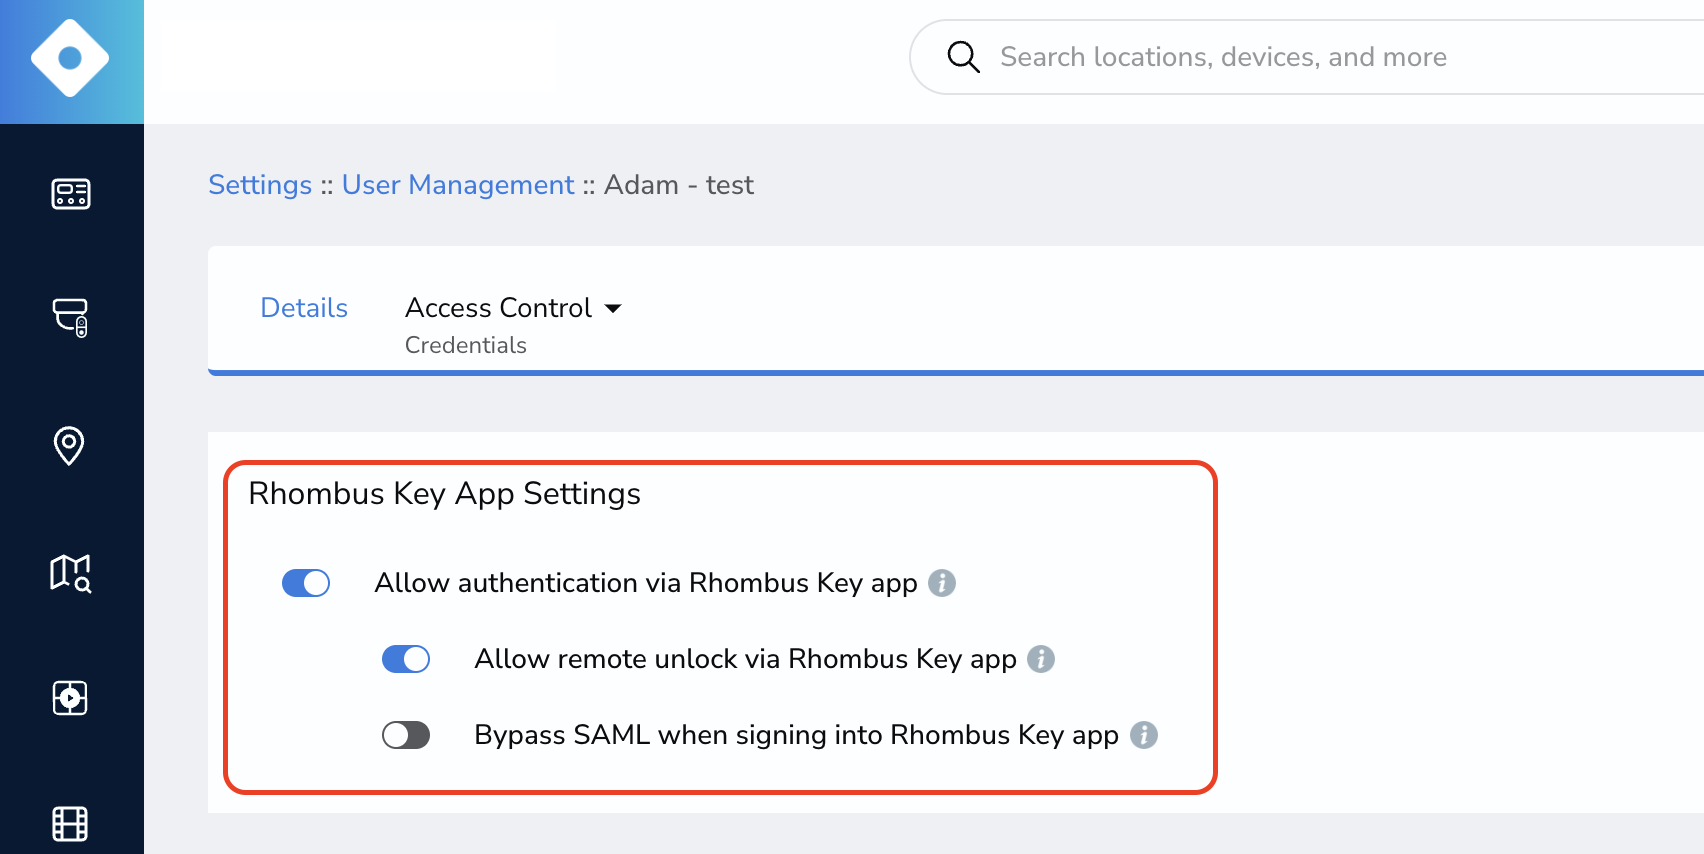Open the film strip sidebar icon
The image size is (1704, 854).
pyautogui.click(x=70, y=824)
